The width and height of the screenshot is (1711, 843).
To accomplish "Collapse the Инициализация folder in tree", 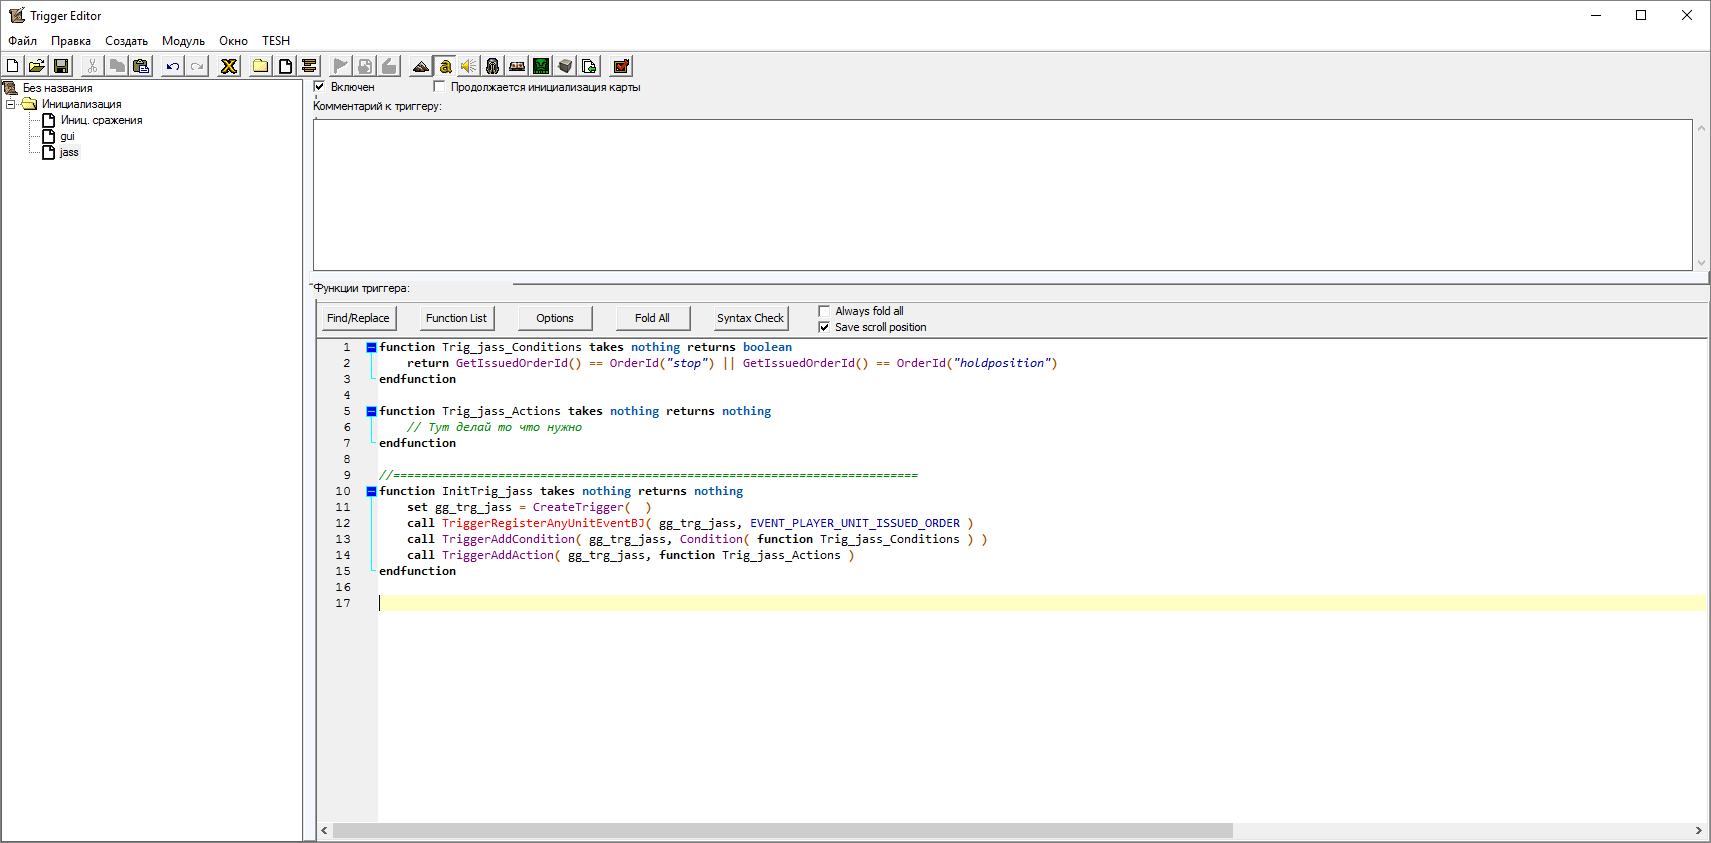I will click(11, 104).
